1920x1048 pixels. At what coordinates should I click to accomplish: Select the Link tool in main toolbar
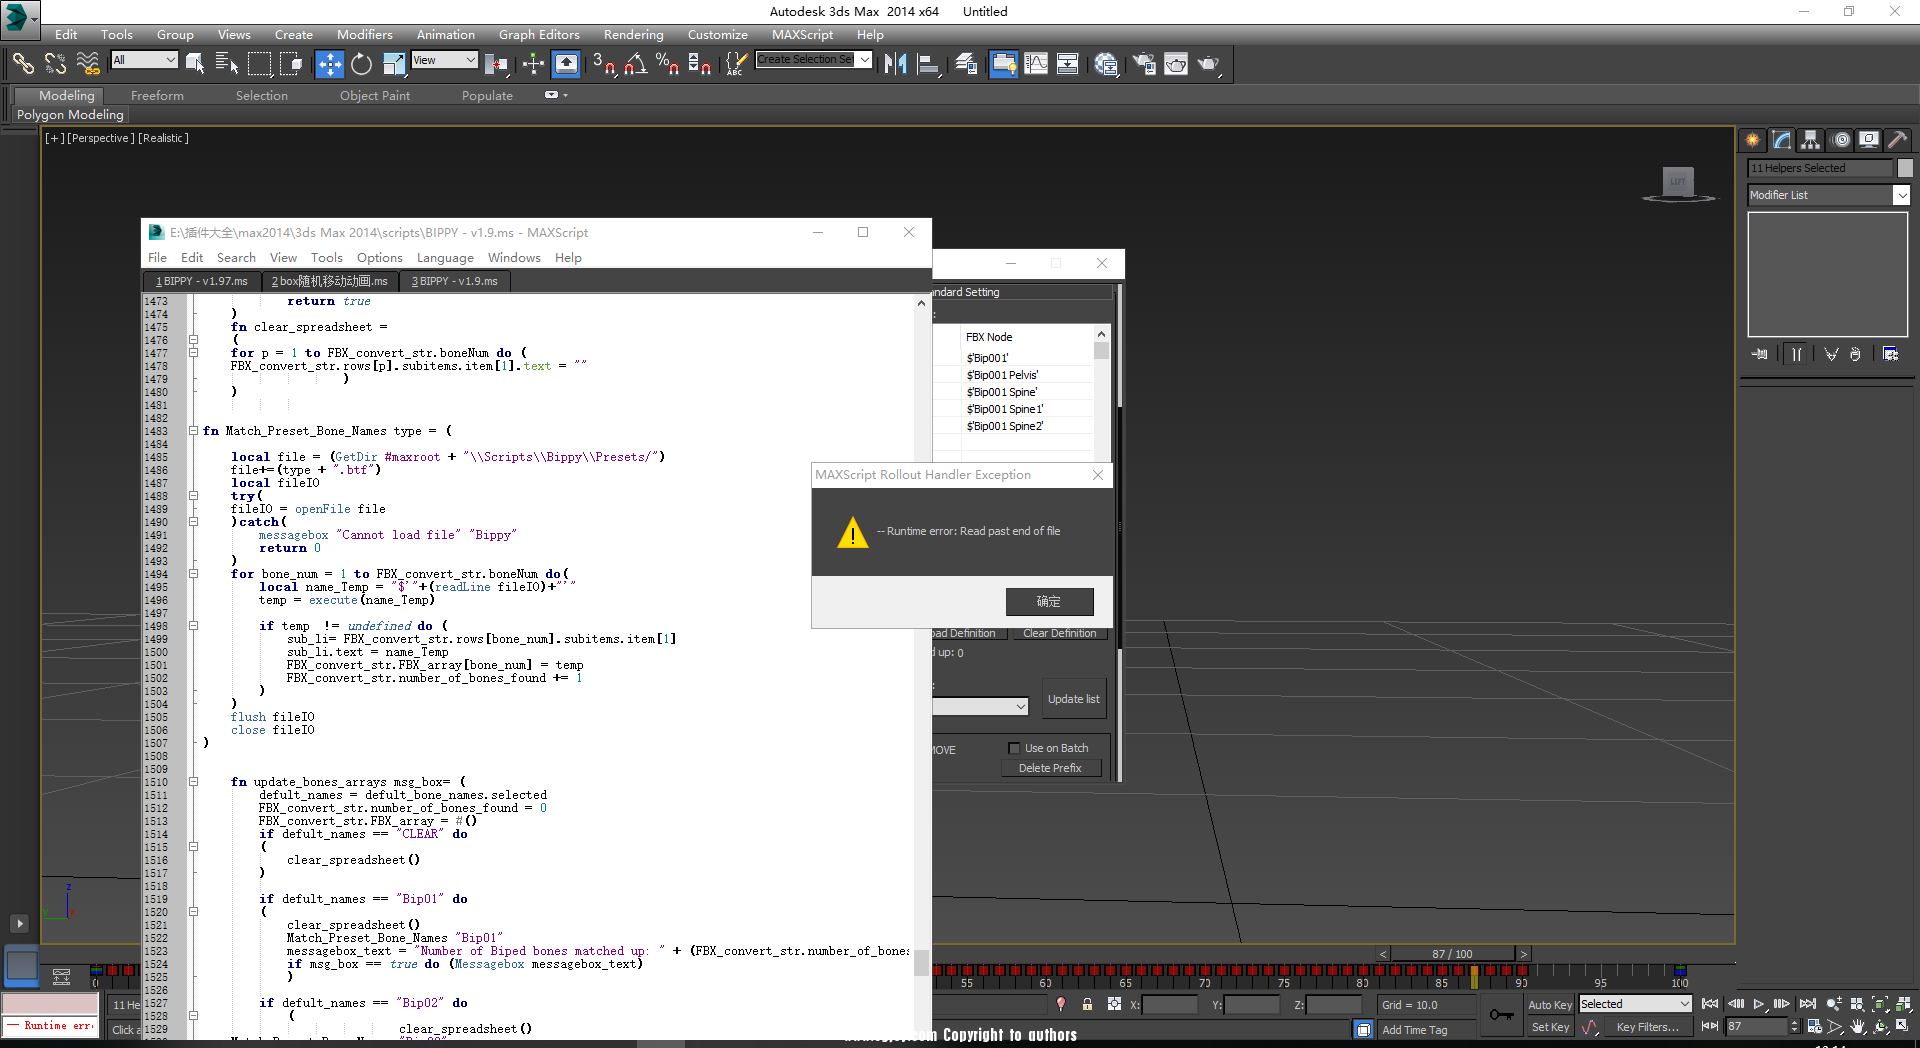[22, 64]
